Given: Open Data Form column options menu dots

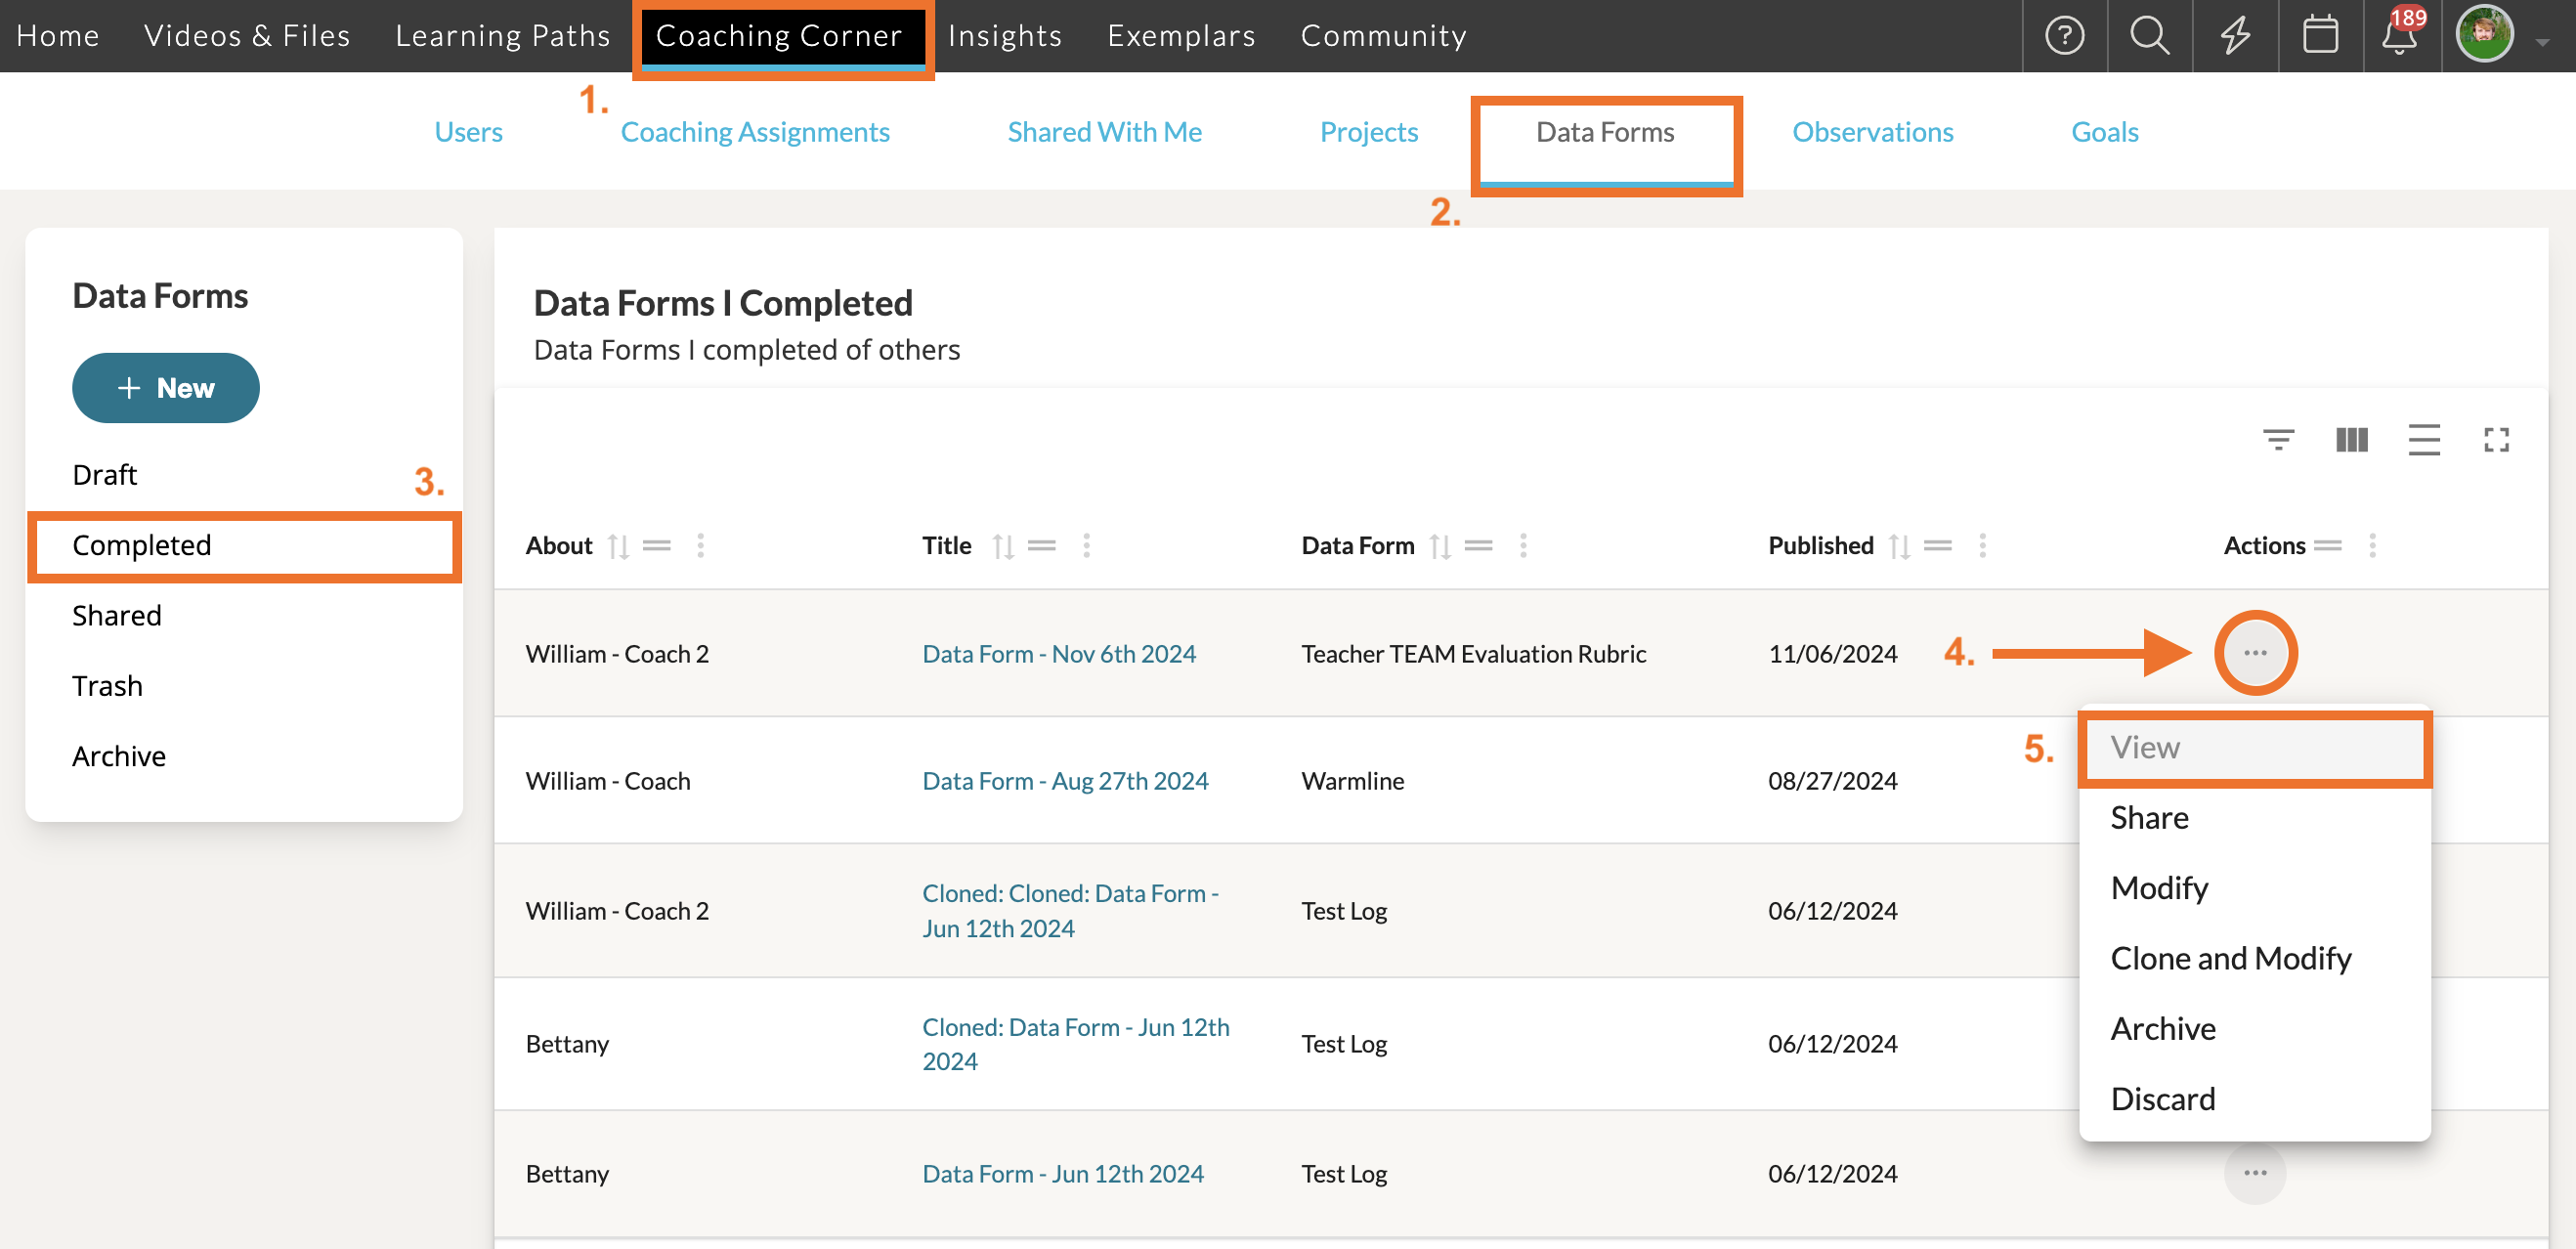Looking at the screenshot, I should point(1523,546).
